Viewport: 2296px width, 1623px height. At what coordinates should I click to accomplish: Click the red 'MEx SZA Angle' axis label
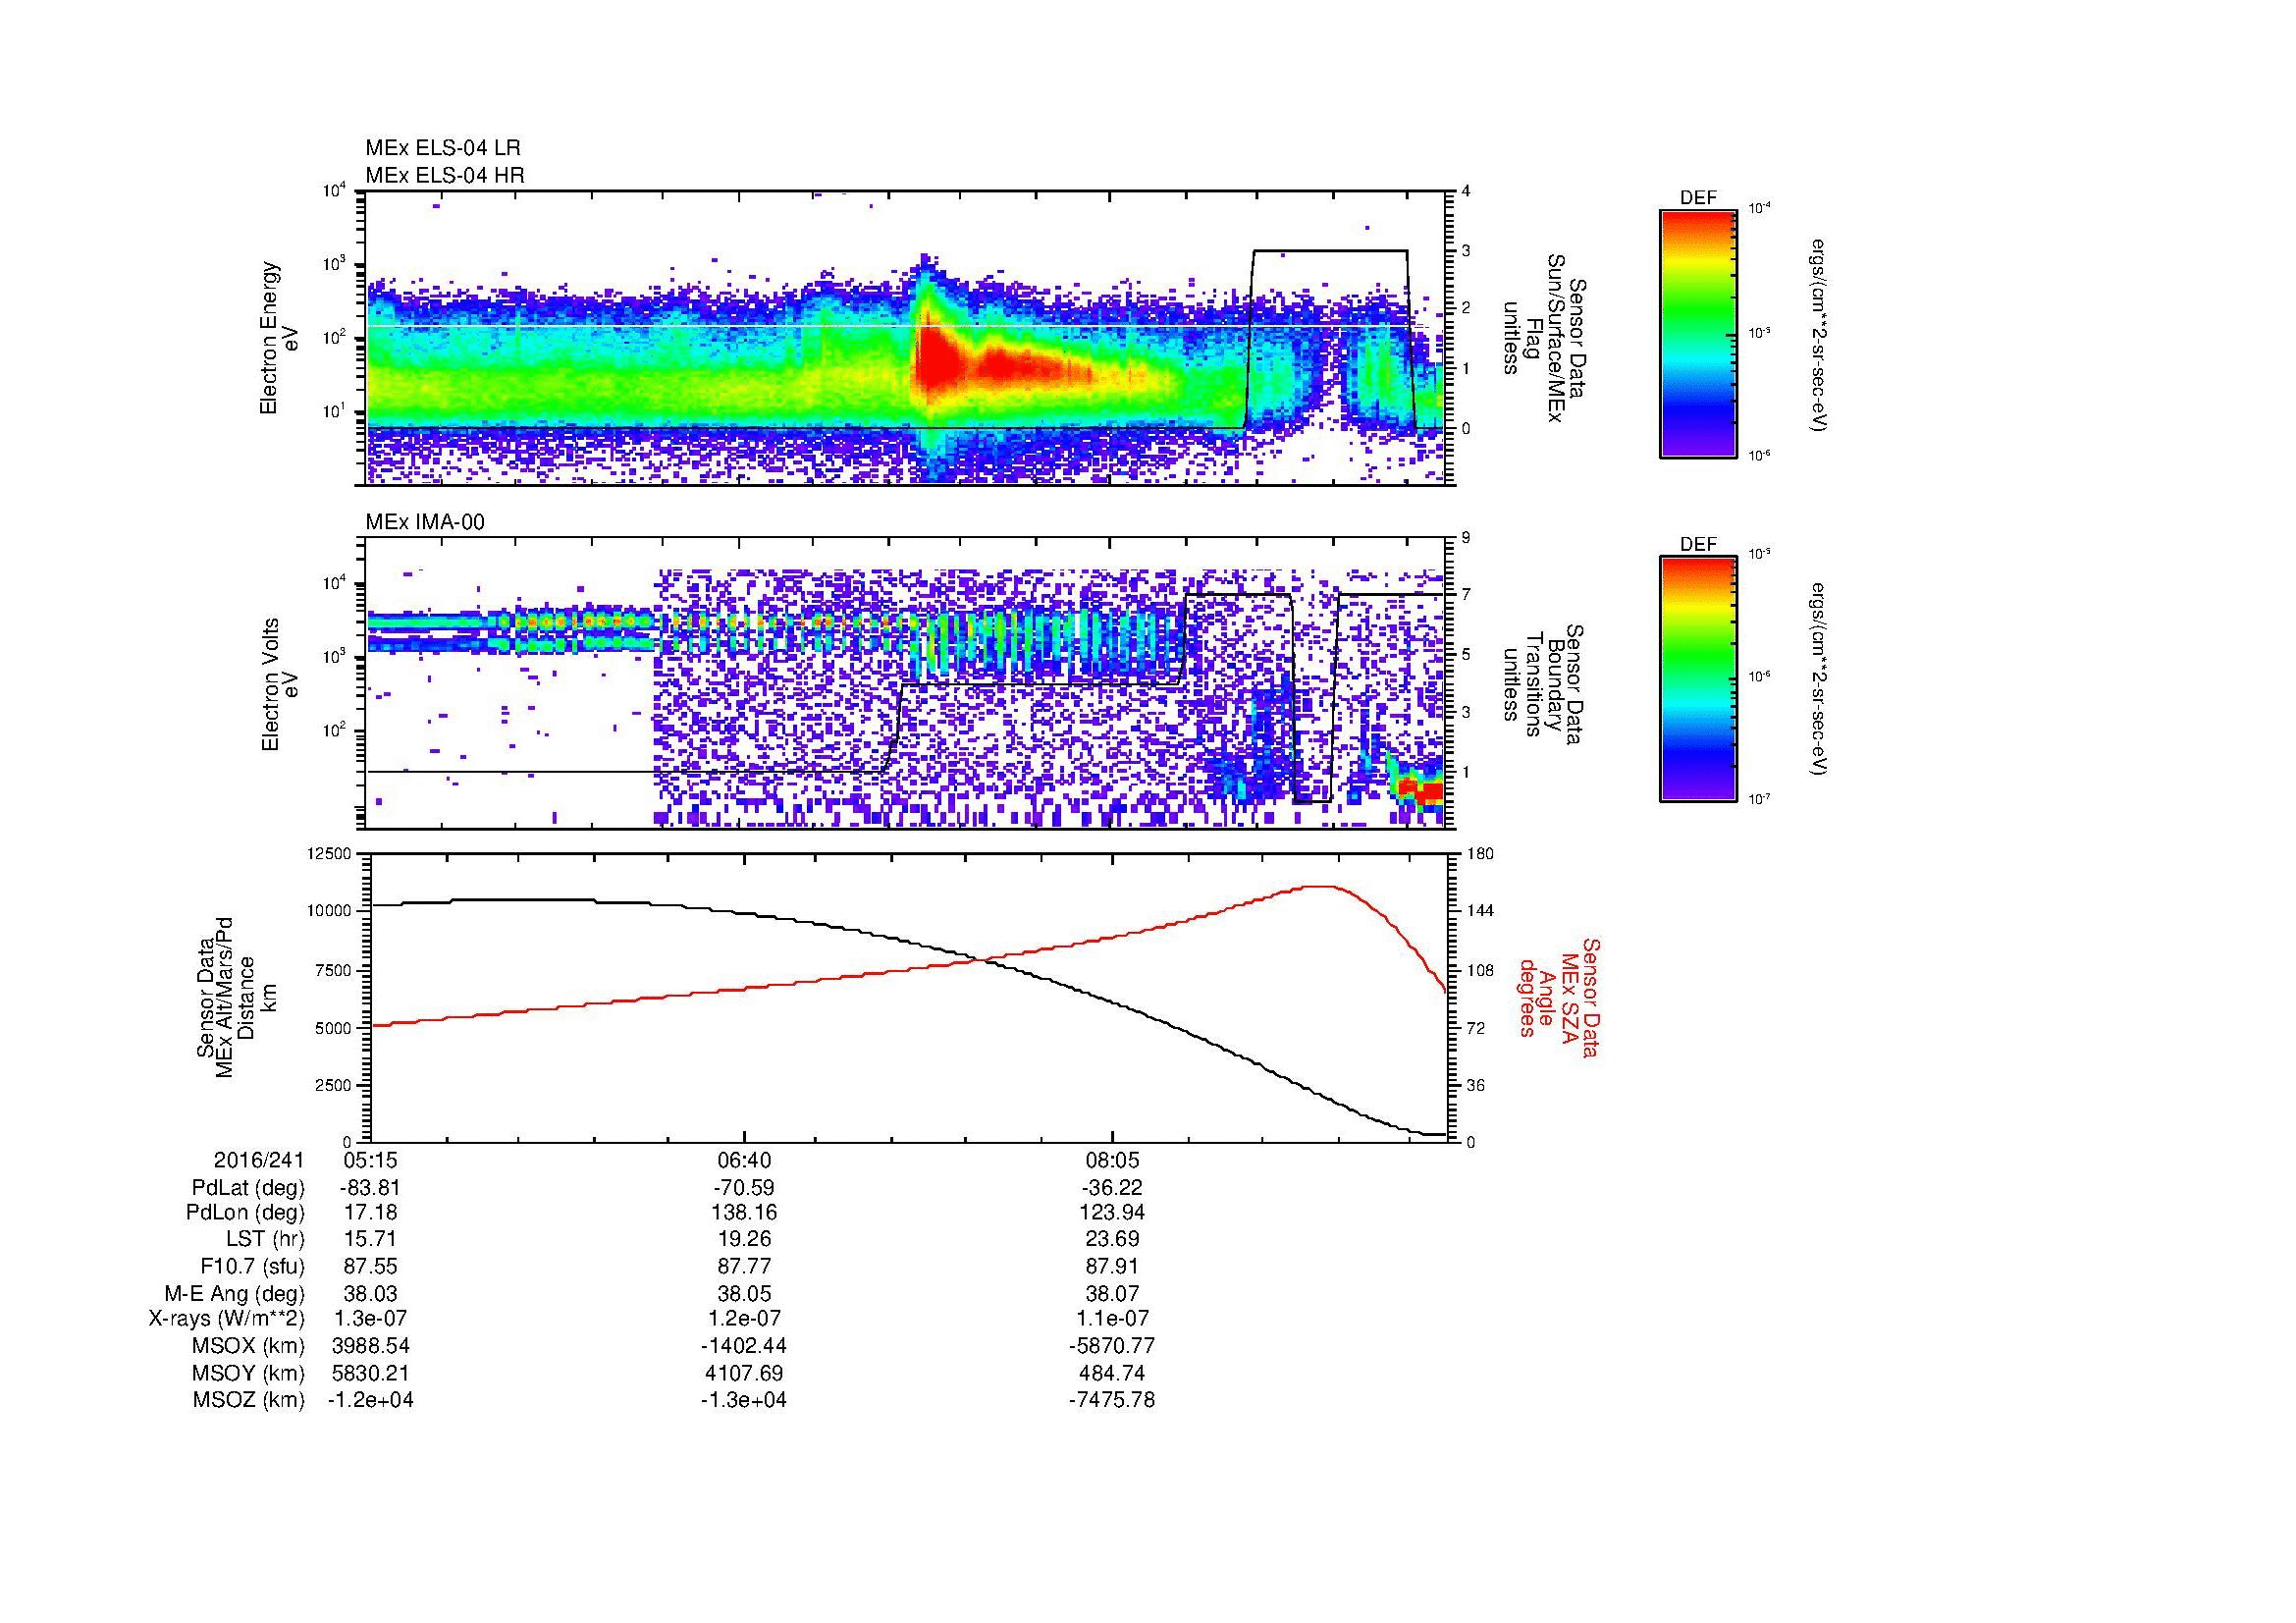coord(1559,997)
